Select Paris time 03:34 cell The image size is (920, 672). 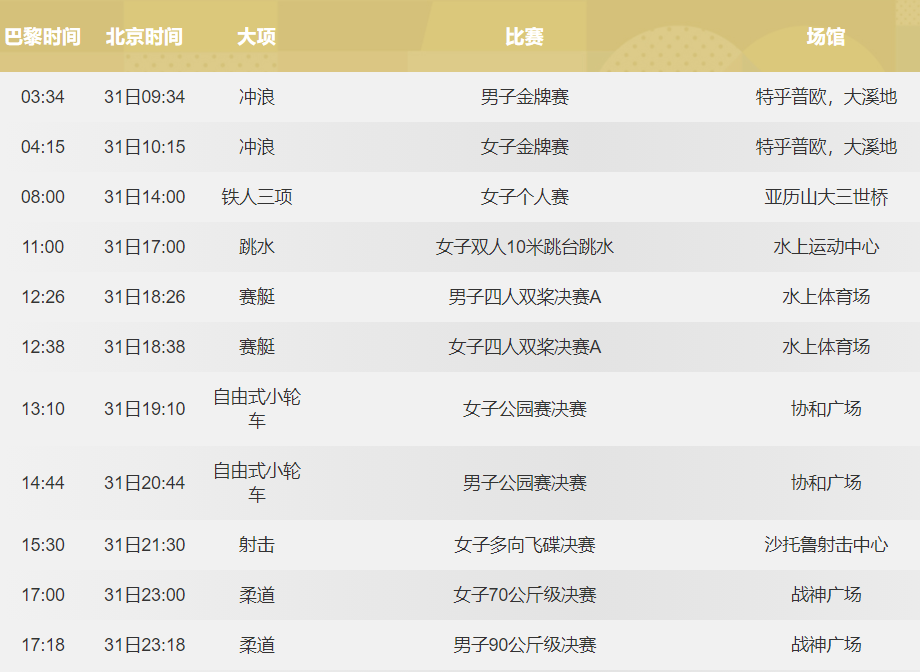coord(43,97)
